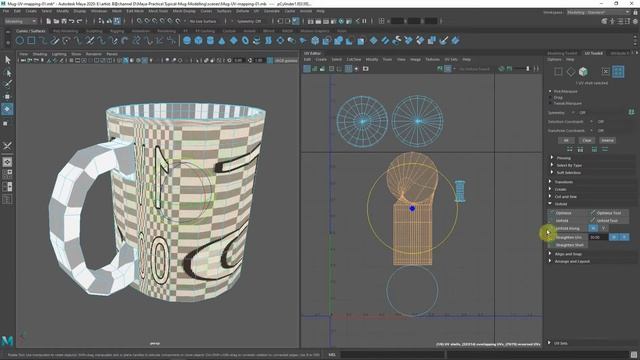Open the Mesh Tools menu
This screenshot has width=640, height=360.
(x=158, y=11)
